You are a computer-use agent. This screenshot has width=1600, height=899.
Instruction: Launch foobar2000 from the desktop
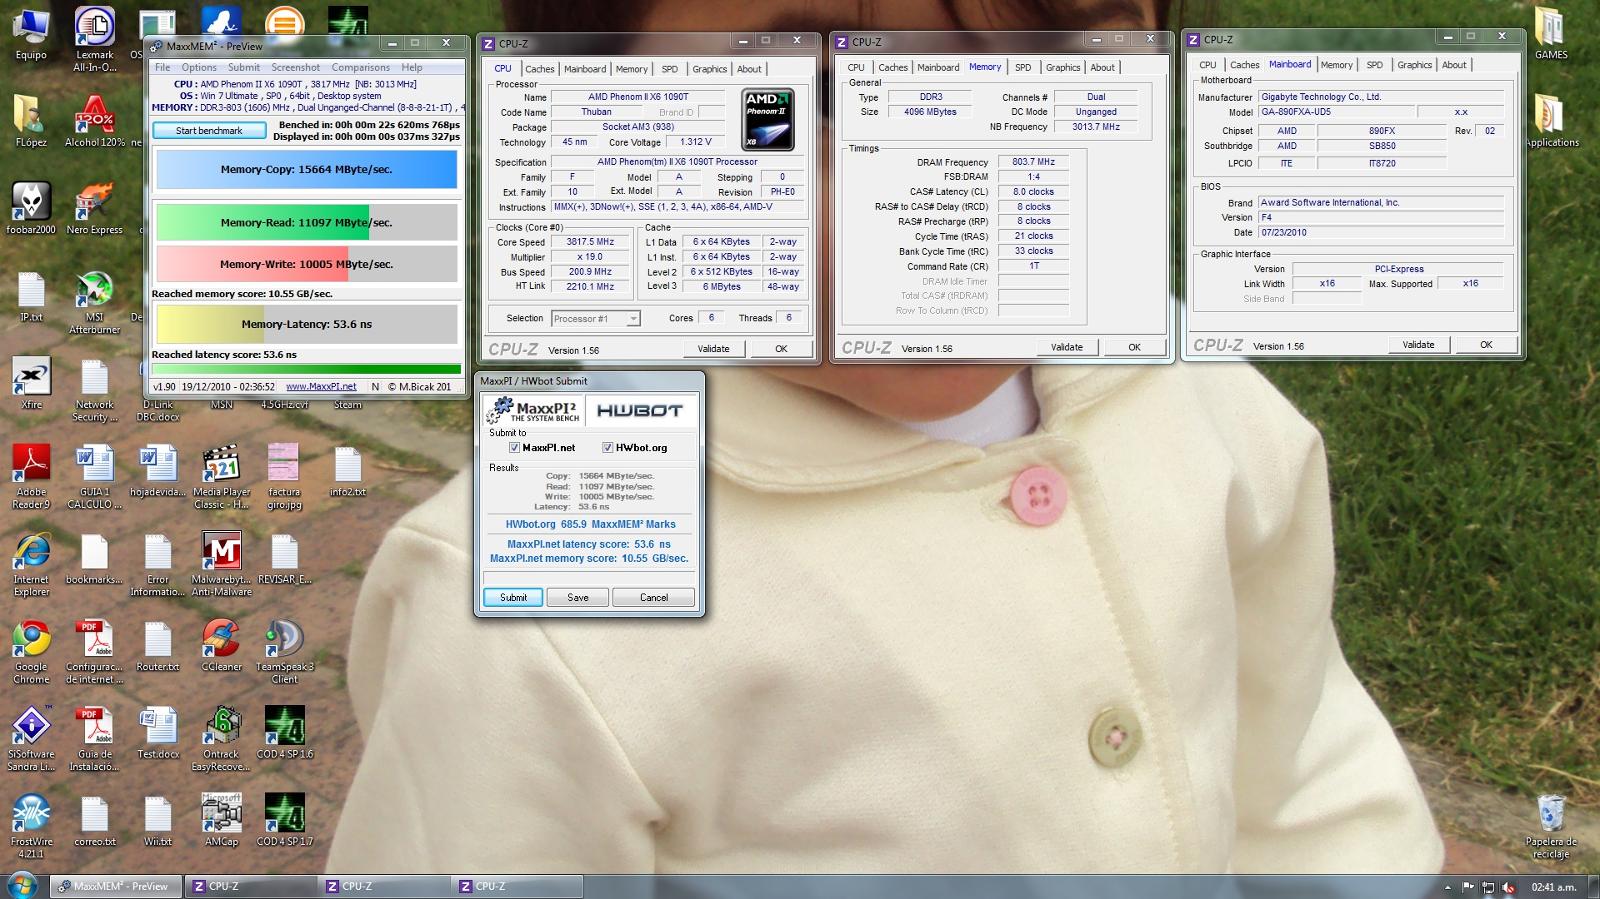coord(31,209)
